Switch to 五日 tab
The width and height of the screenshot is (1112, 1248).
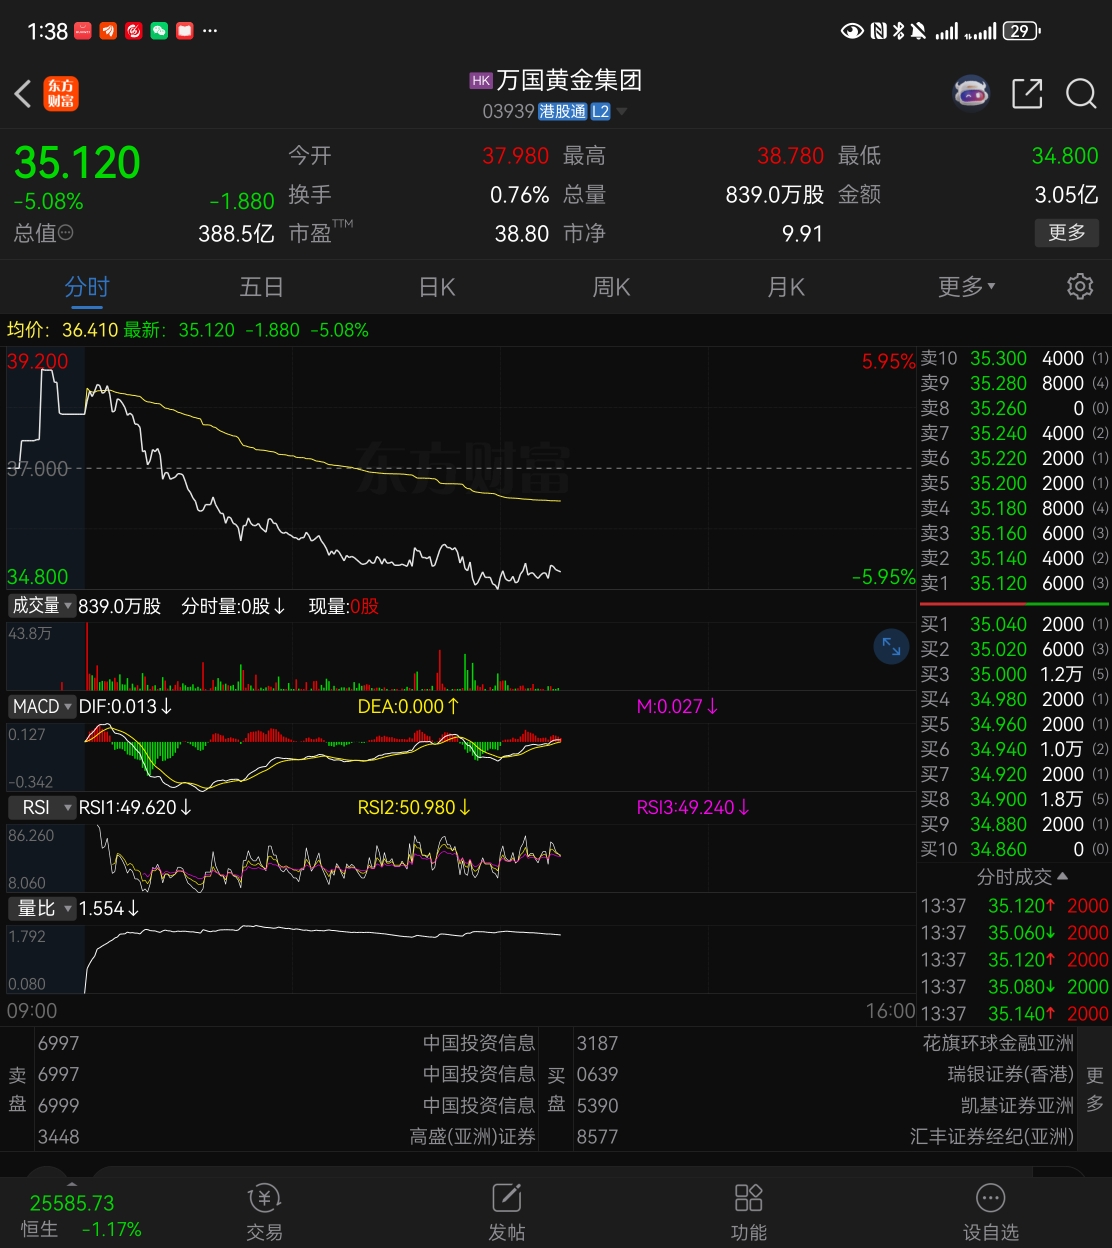coord(262,287)
